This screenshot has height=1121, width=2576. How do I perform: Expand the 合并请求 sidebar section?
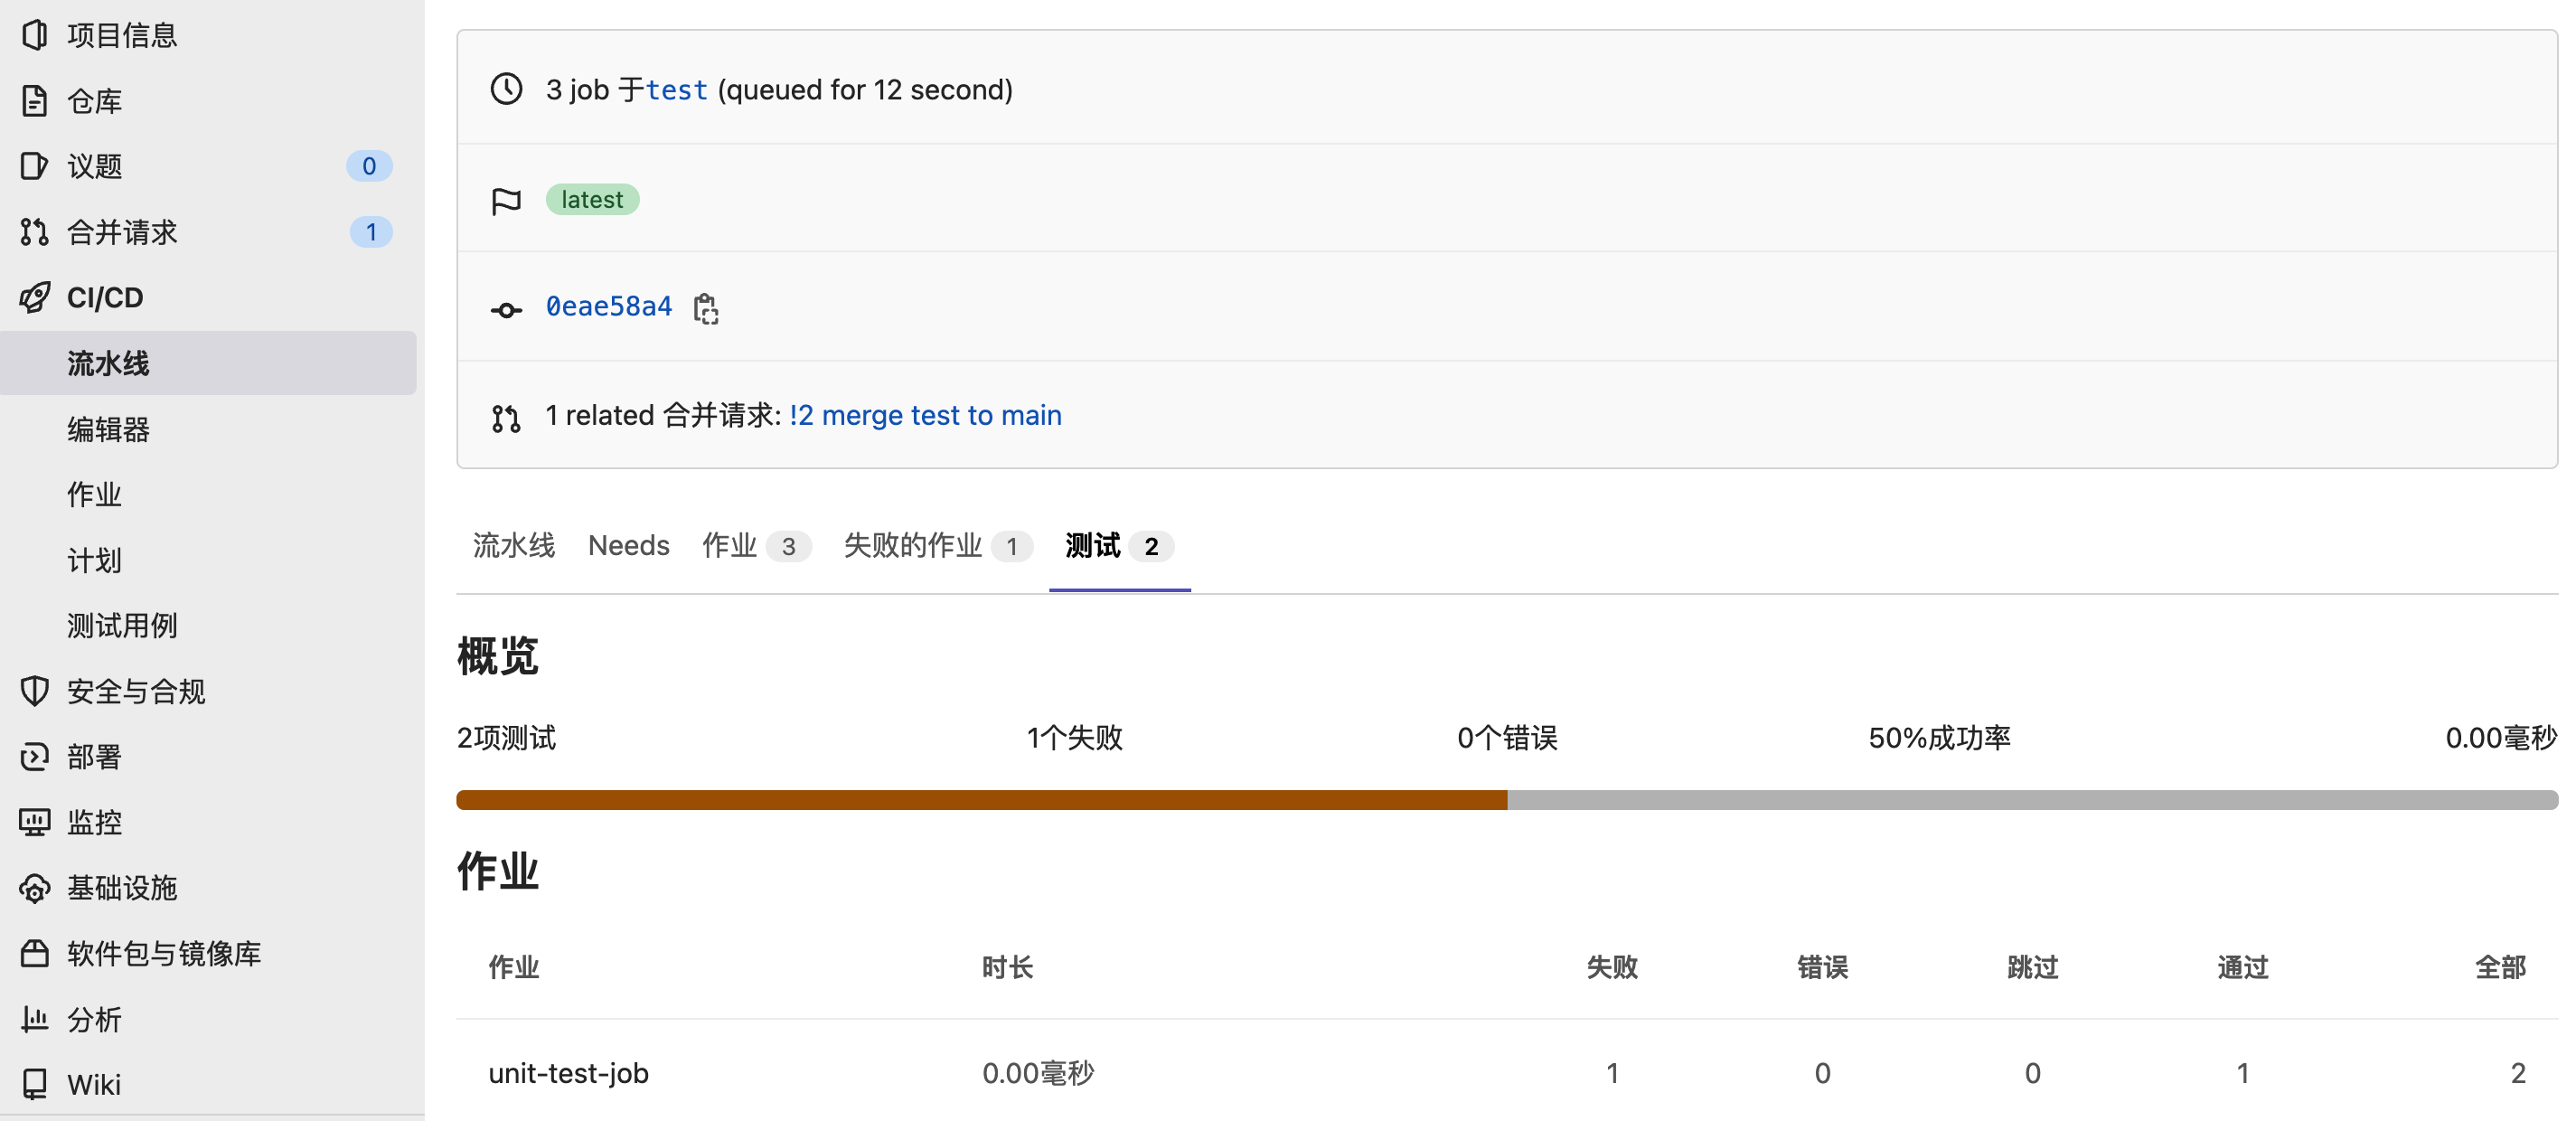coord(122,232)
